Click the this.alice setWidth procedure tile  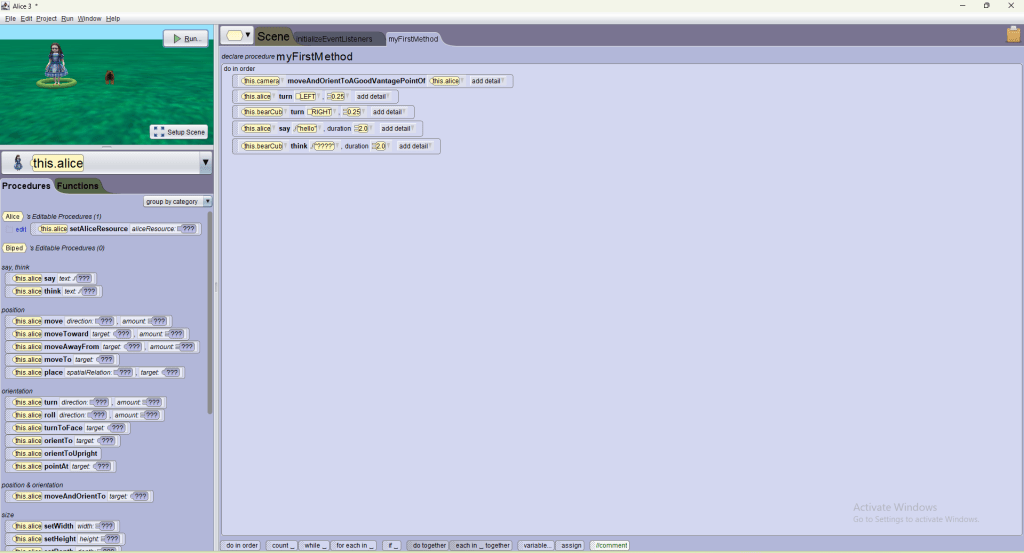tap(63, 526)
